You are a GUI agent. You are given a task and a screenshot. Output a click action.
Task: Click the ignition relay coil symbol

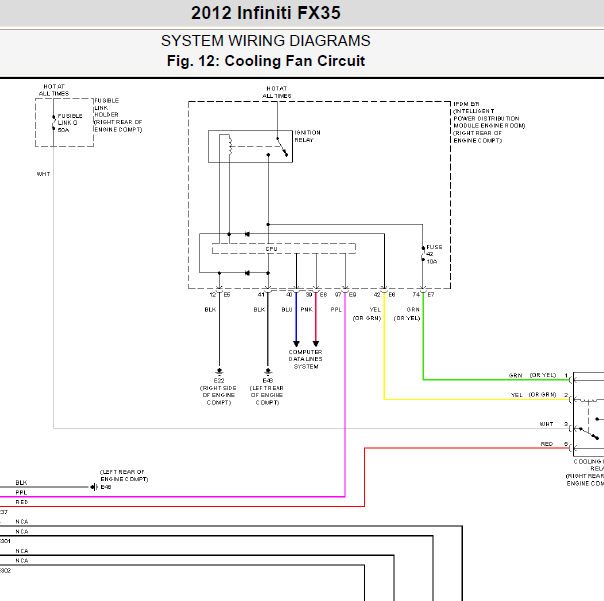pyautogui.click(x=230, y=145)
